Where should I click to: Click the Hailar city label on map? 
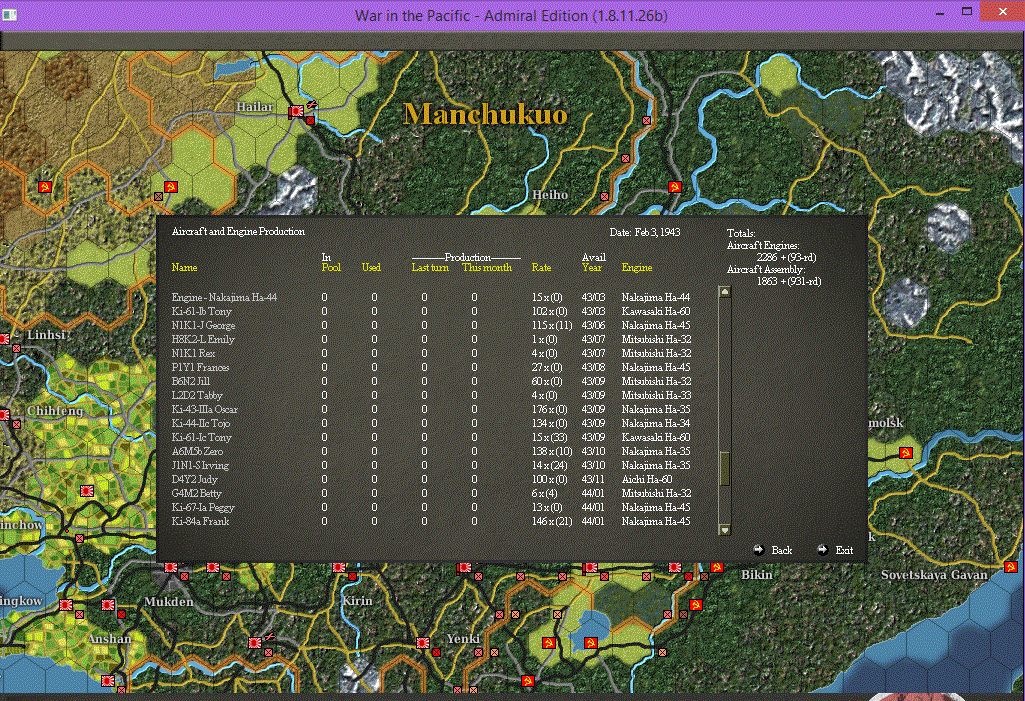(254, 107)
